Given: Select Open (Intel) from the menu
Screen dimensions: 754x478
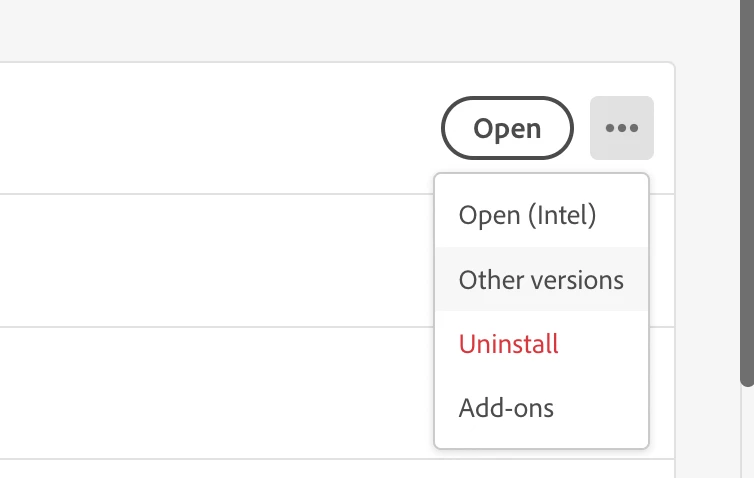Looking at the screenshot, I should pos(527,215).
